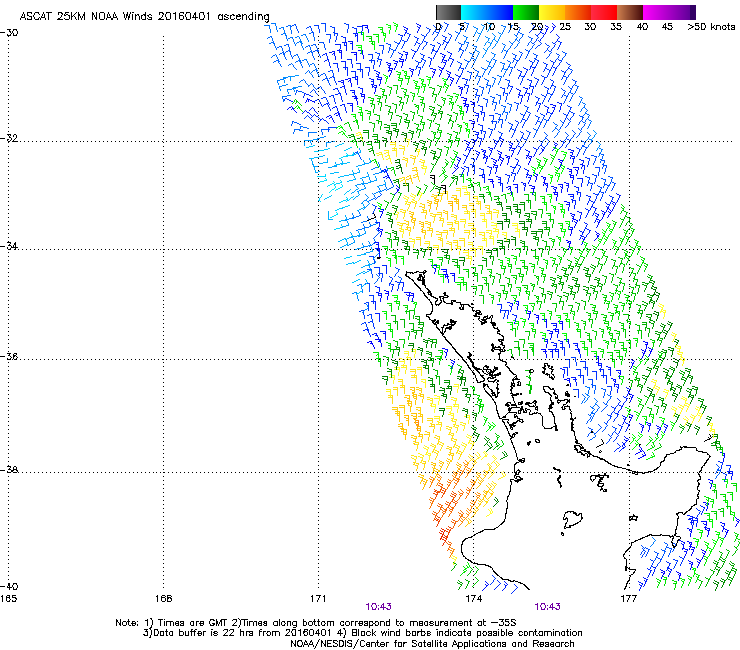Select the gray 0–5 knots legend segment
Screen dimensions: 740x650
[x=448, y=12]
